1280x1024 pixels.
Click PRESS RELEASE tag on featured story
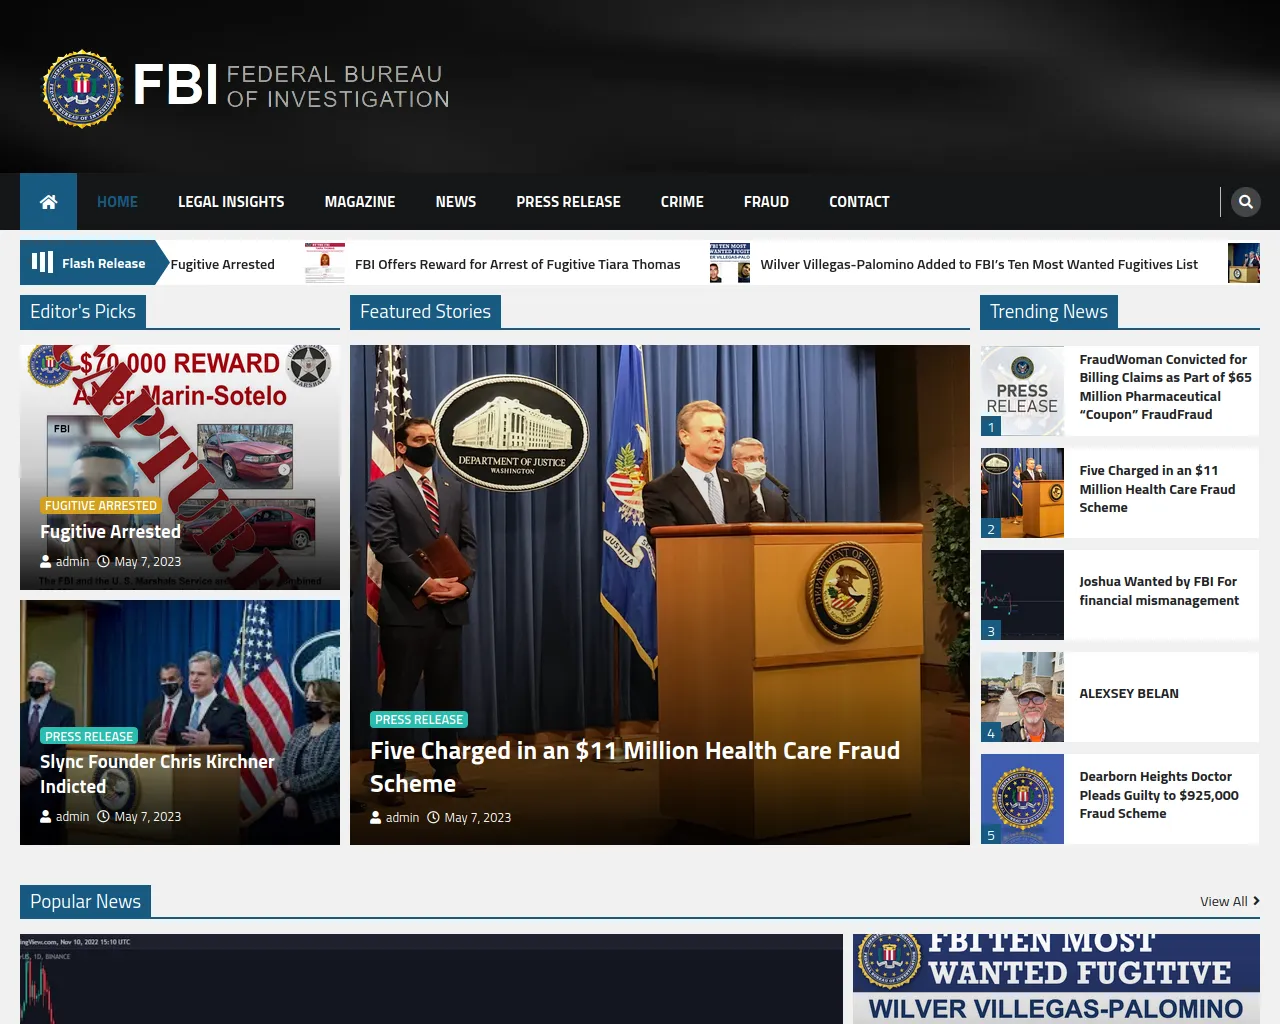[x=419, y=720]
